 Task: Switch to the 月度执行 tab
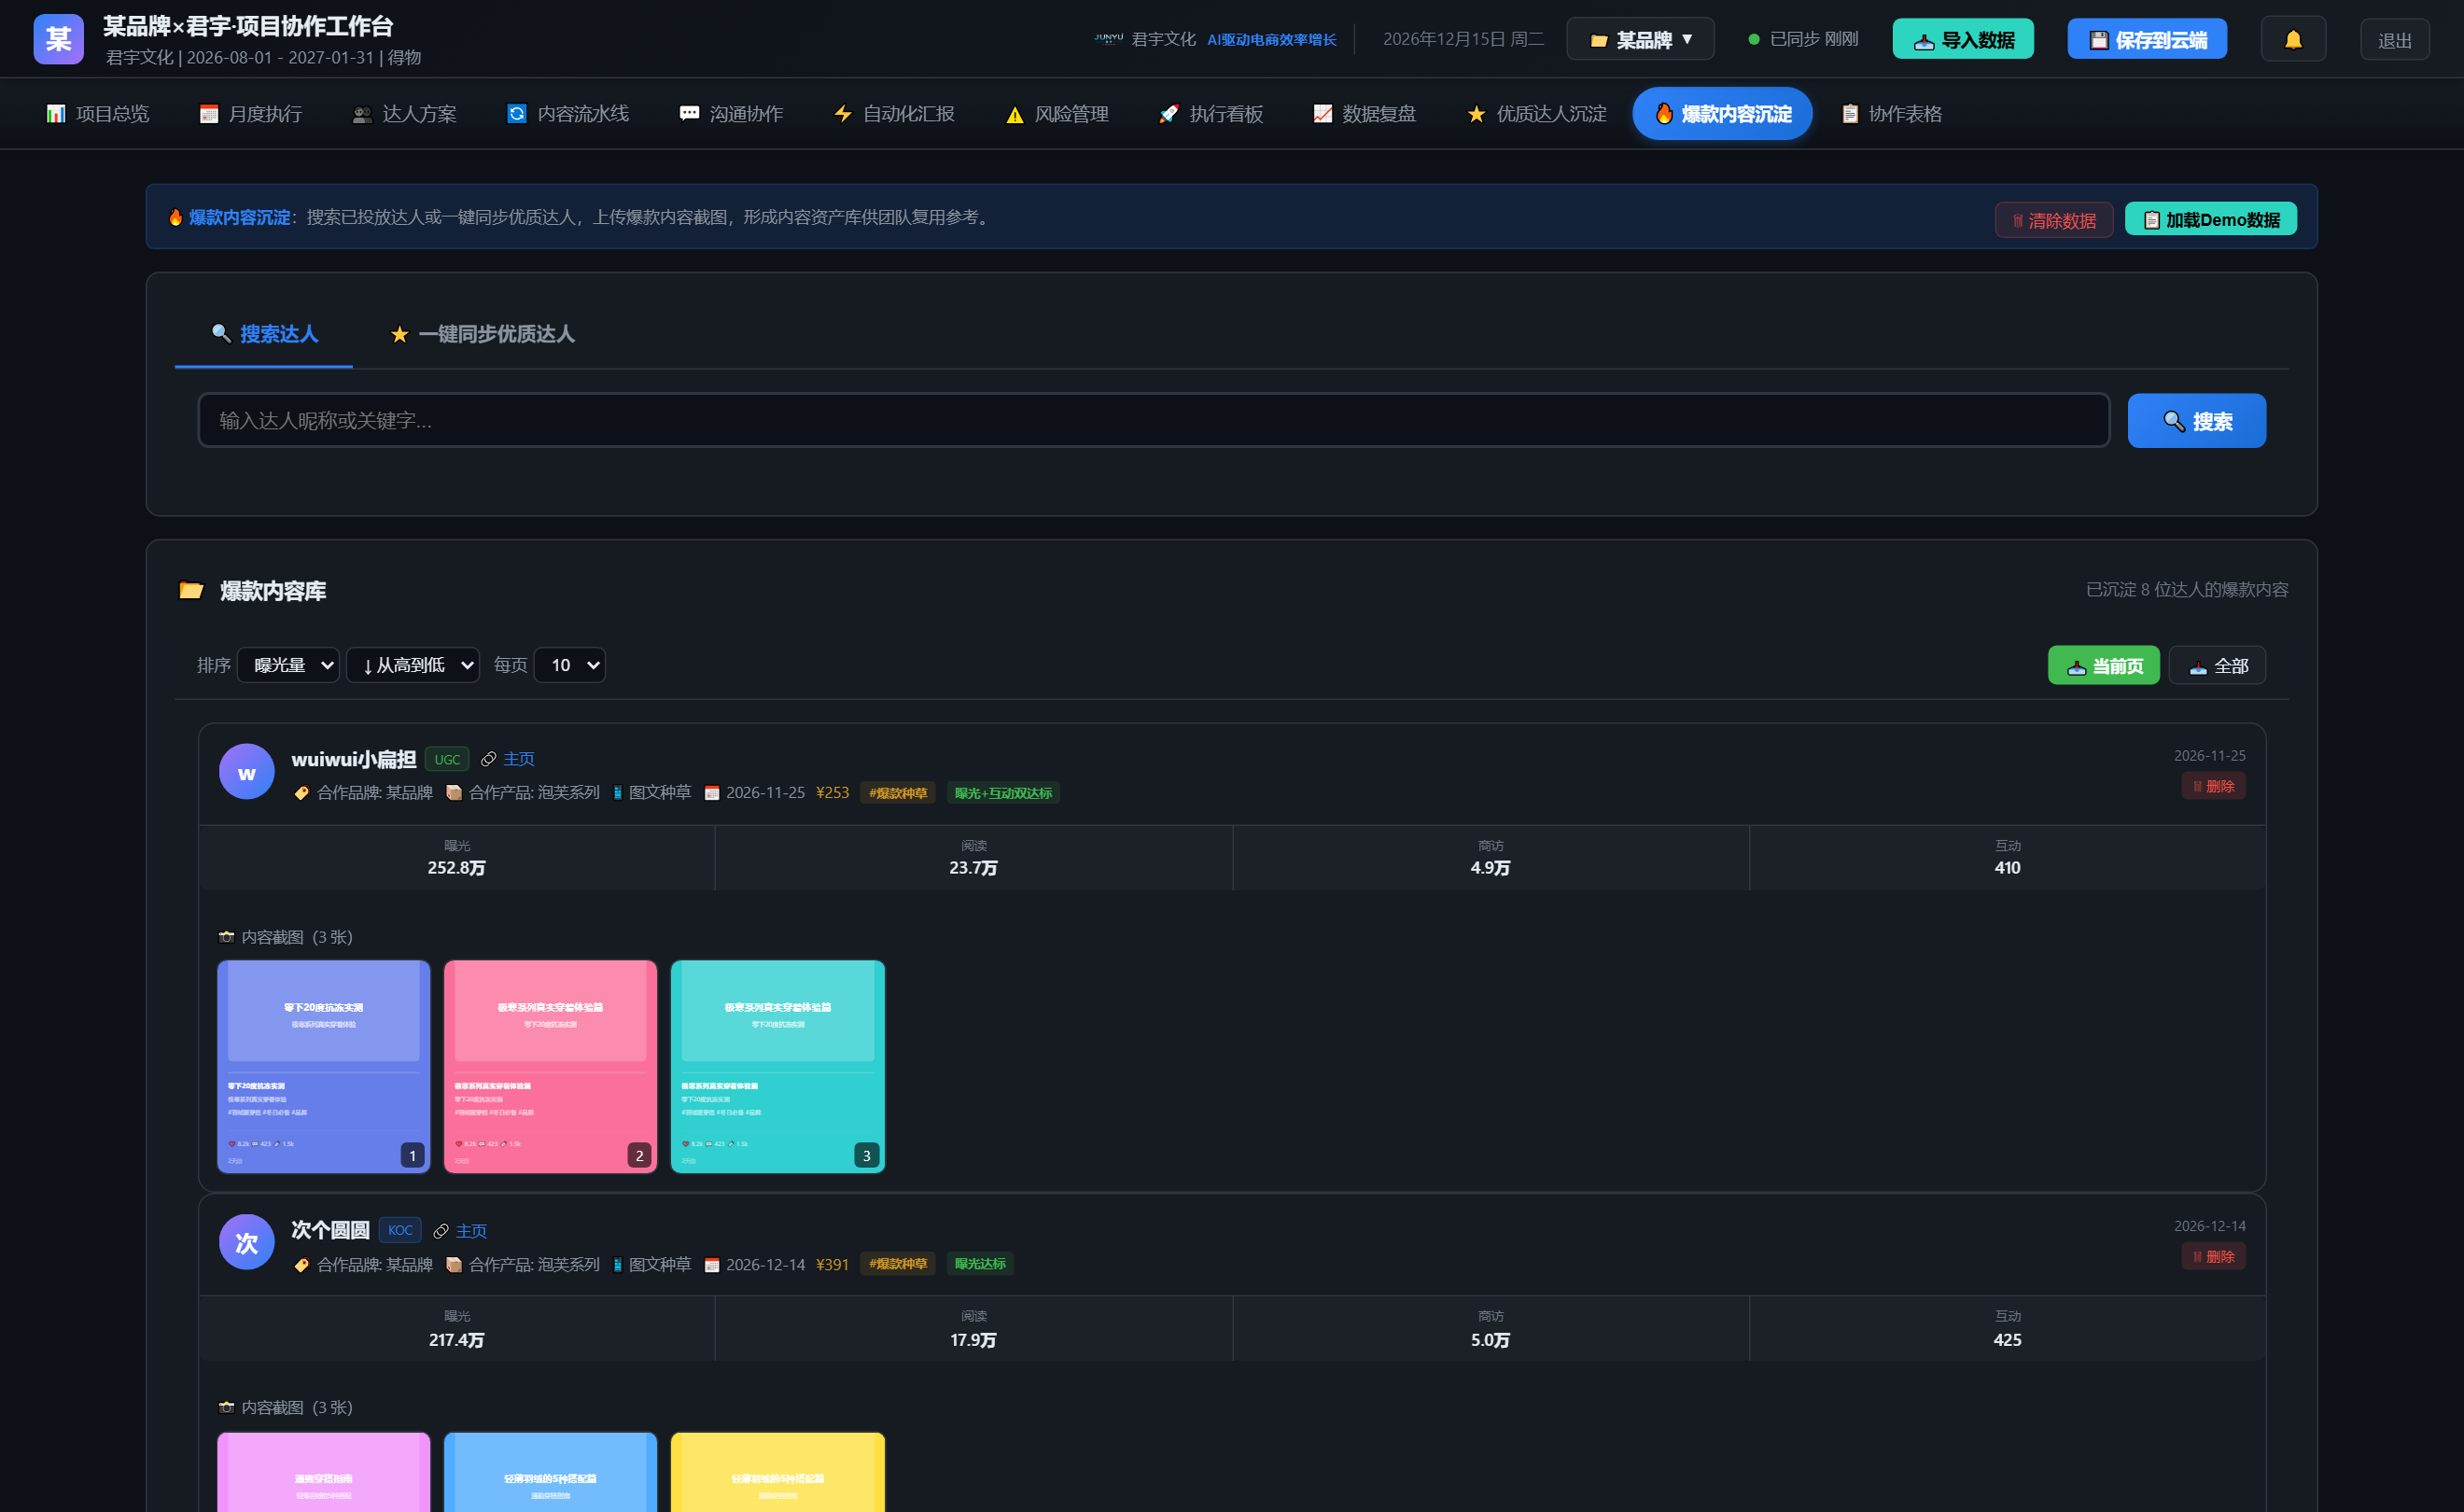[251, 114]
